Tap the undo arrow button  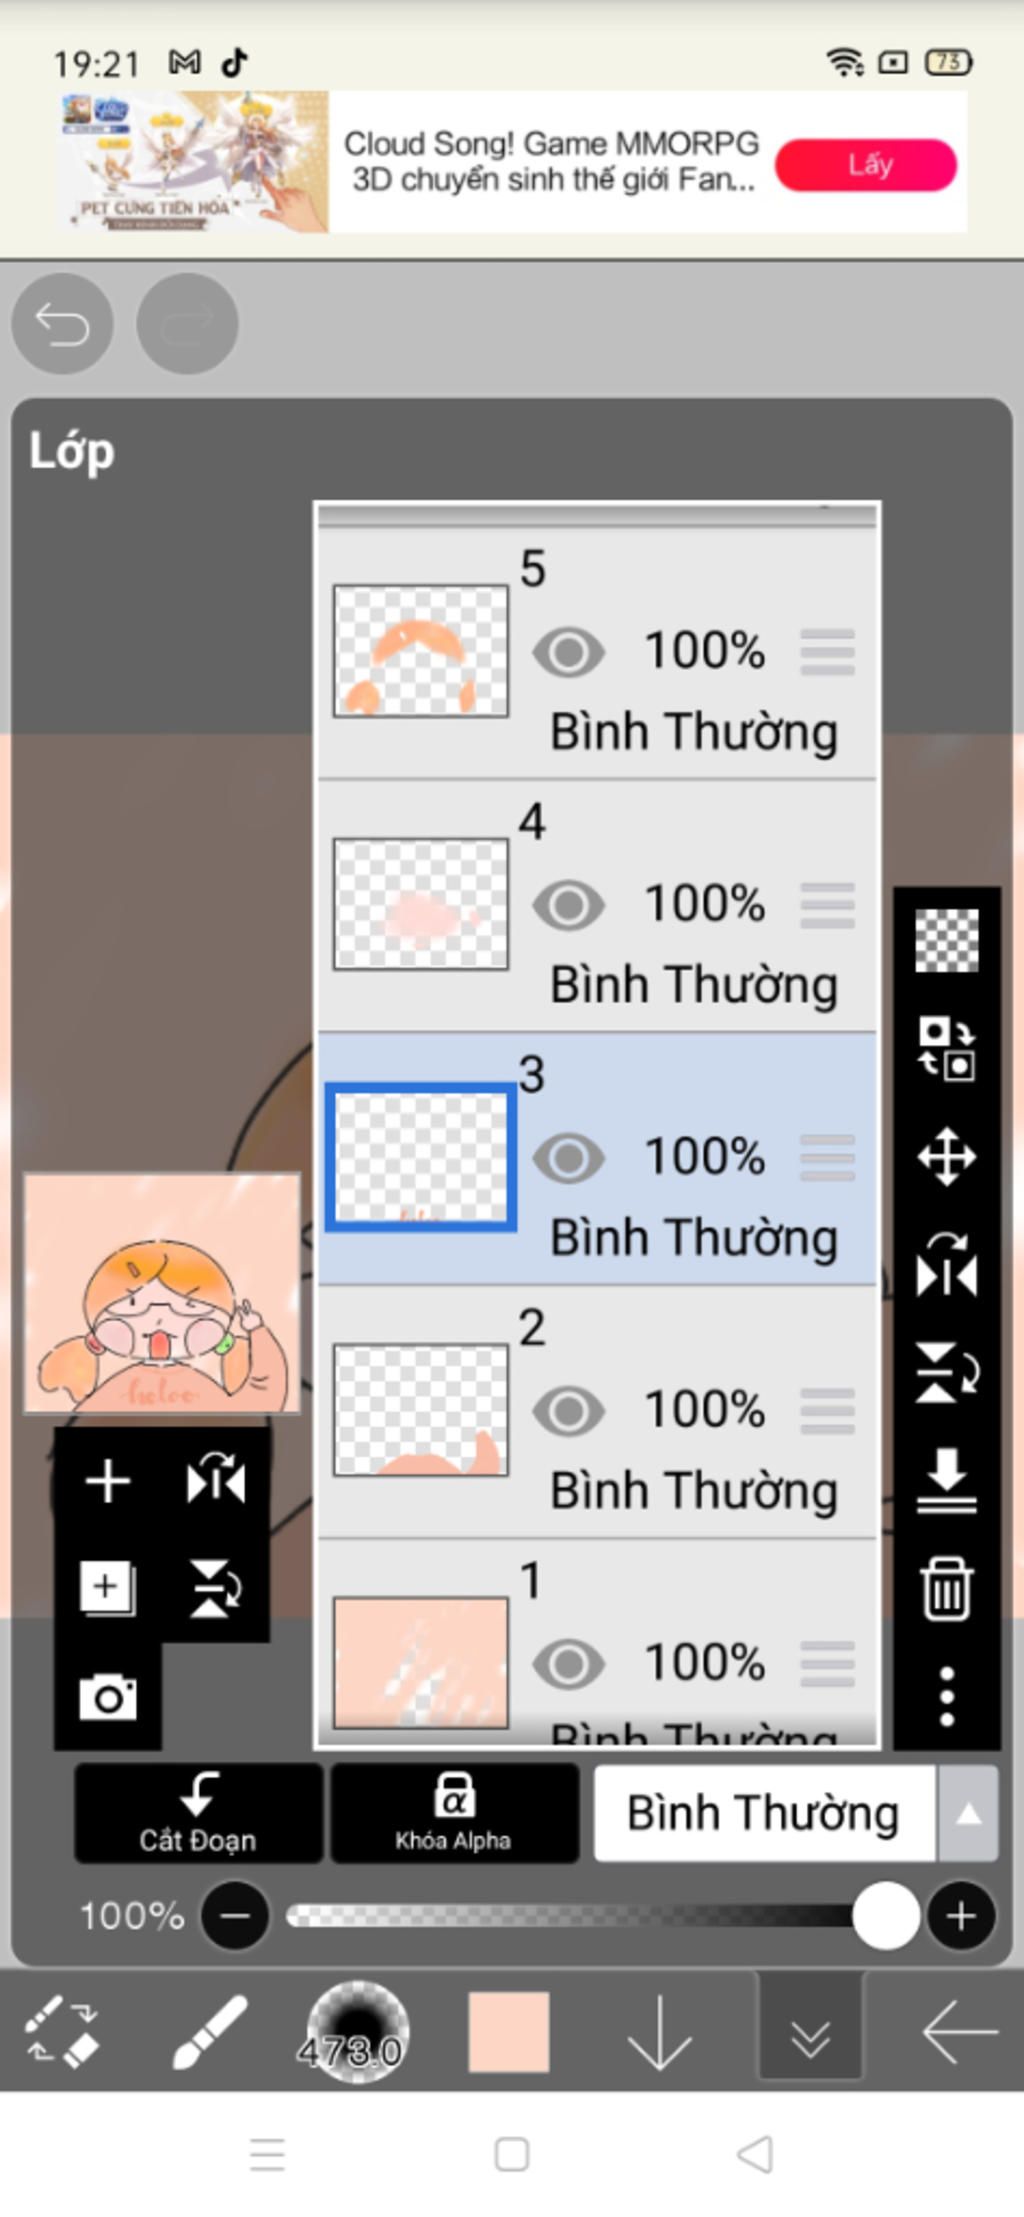click(62, 324)
